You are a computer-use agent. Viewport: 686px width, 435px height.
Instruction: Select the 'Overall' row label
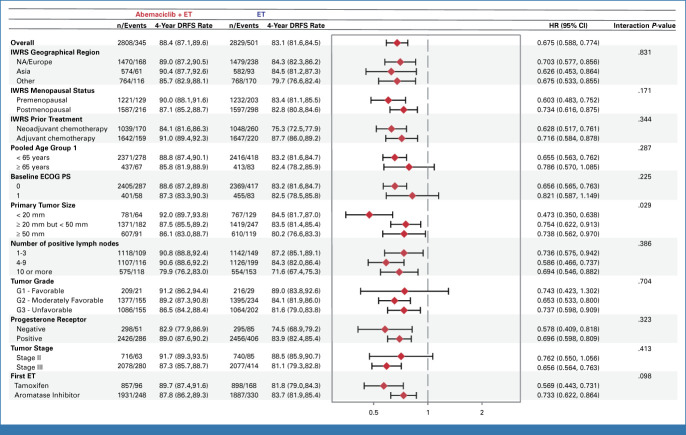point(22,42)
